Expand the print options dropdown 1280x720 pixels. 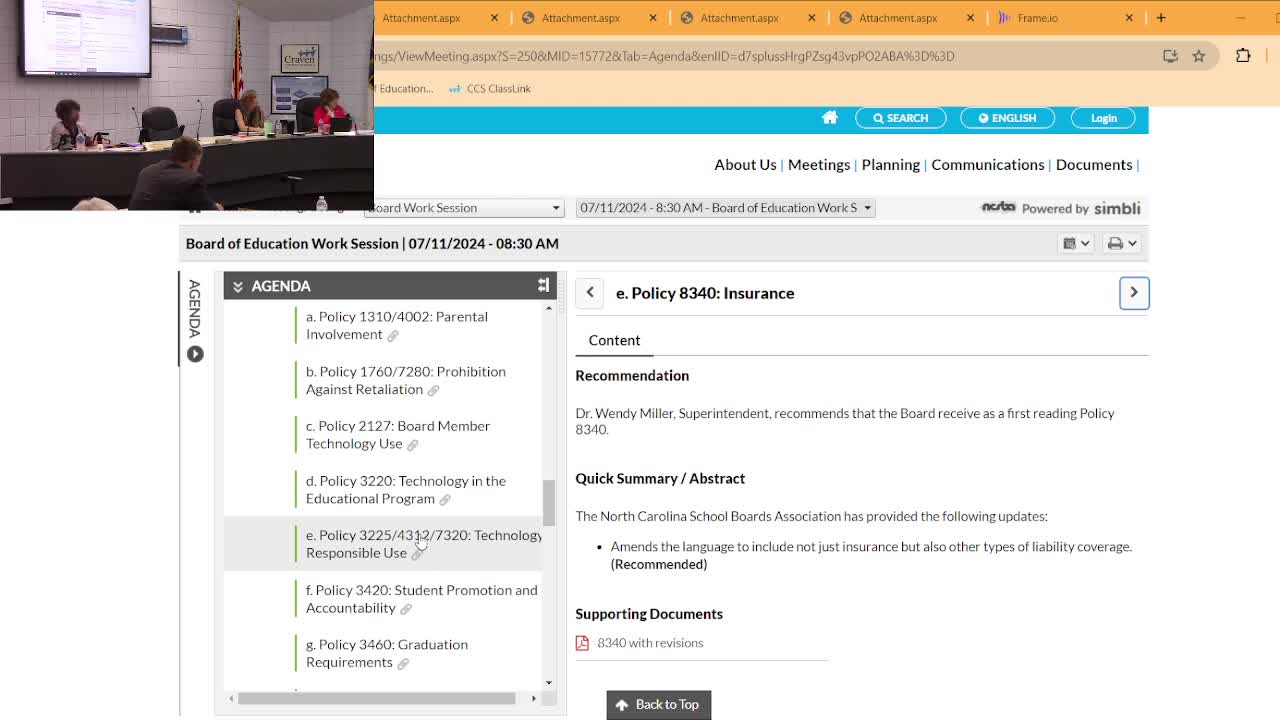tap(1122, 244)
